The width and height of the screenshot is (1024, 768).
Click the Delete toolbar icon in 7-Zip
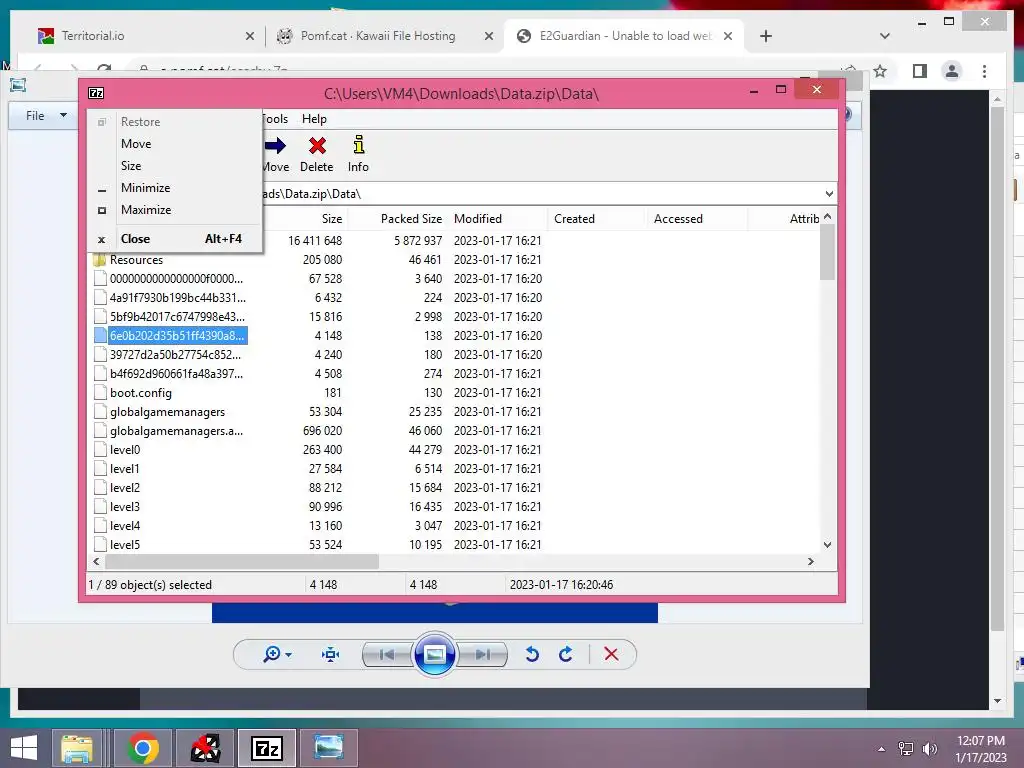(x=317, y=154)
